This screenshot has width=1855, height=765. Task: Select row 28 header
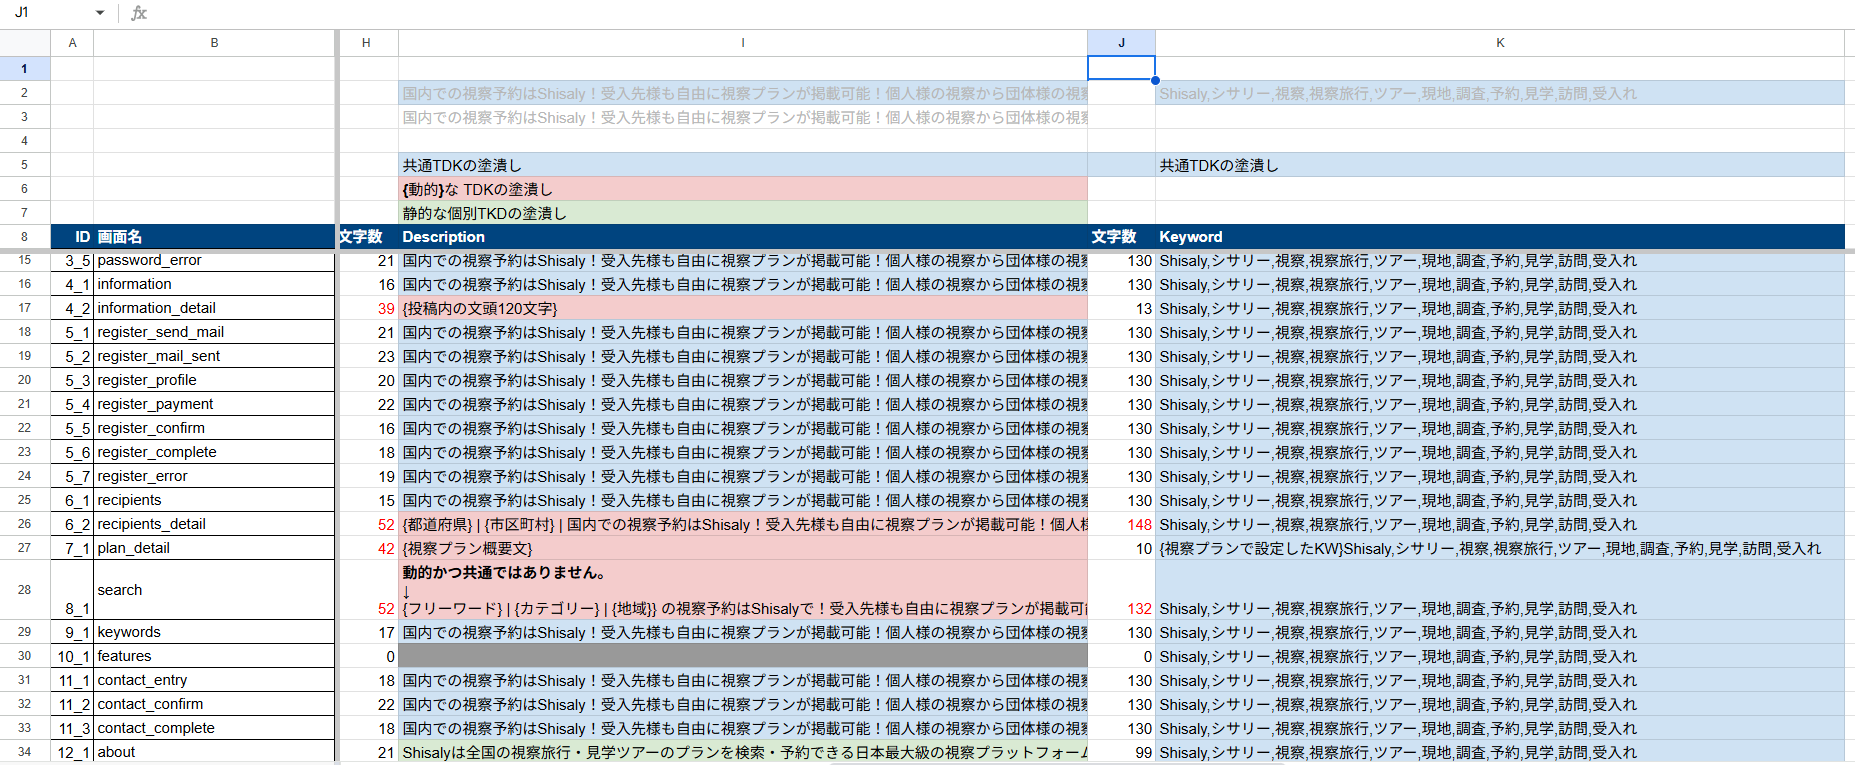(x=25, y=590)
